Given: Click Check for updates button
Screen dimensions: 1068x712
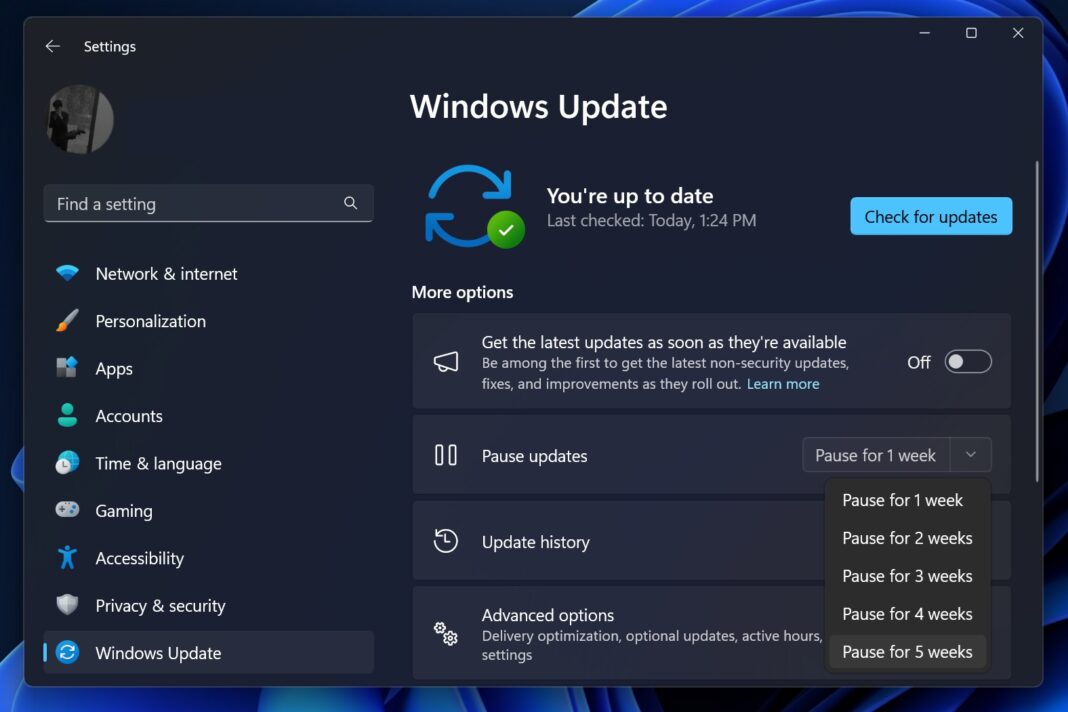Looking at the screenshot, I should 930,217.
